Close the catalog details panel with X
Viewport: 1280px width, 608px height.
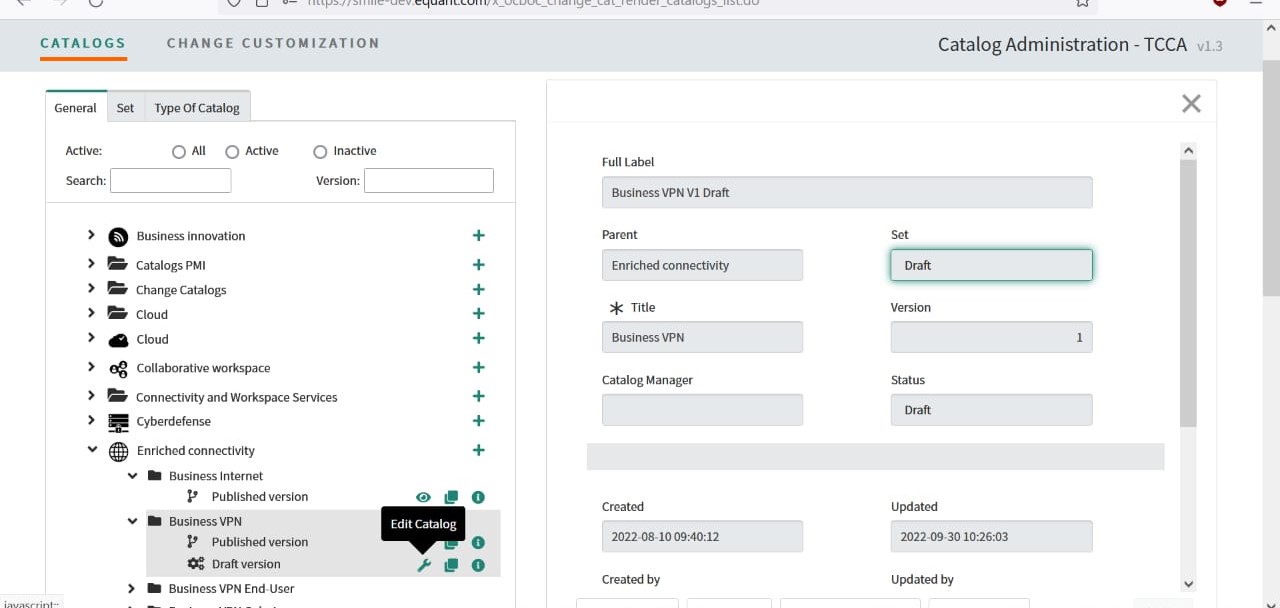[x=1190, y=104]
